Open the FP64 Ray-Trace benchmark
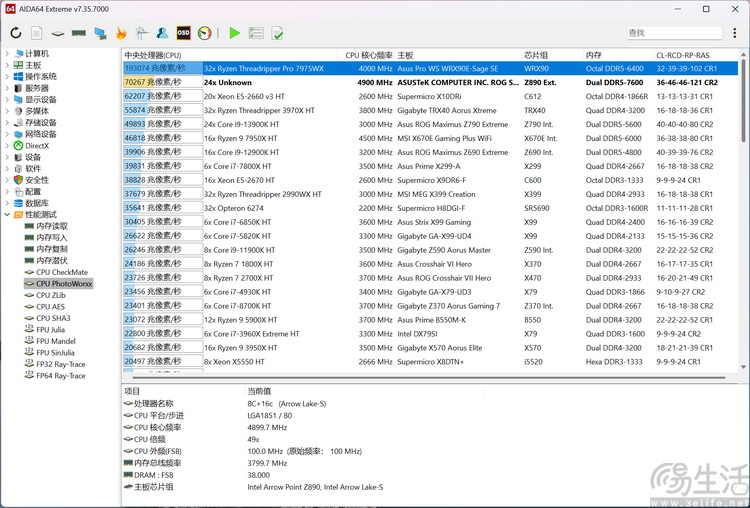Image resolution: width=750 pixels, height=508 pixels. tap(55, 375)
